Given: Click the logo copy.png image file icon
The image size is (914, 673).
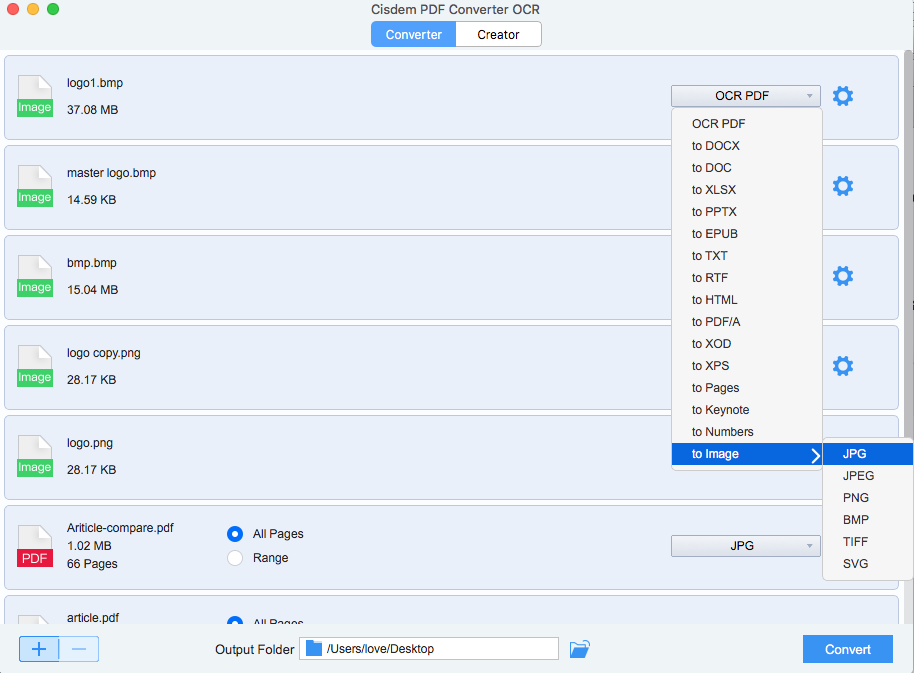Looking at the screenshot, I should pos(35,366).
